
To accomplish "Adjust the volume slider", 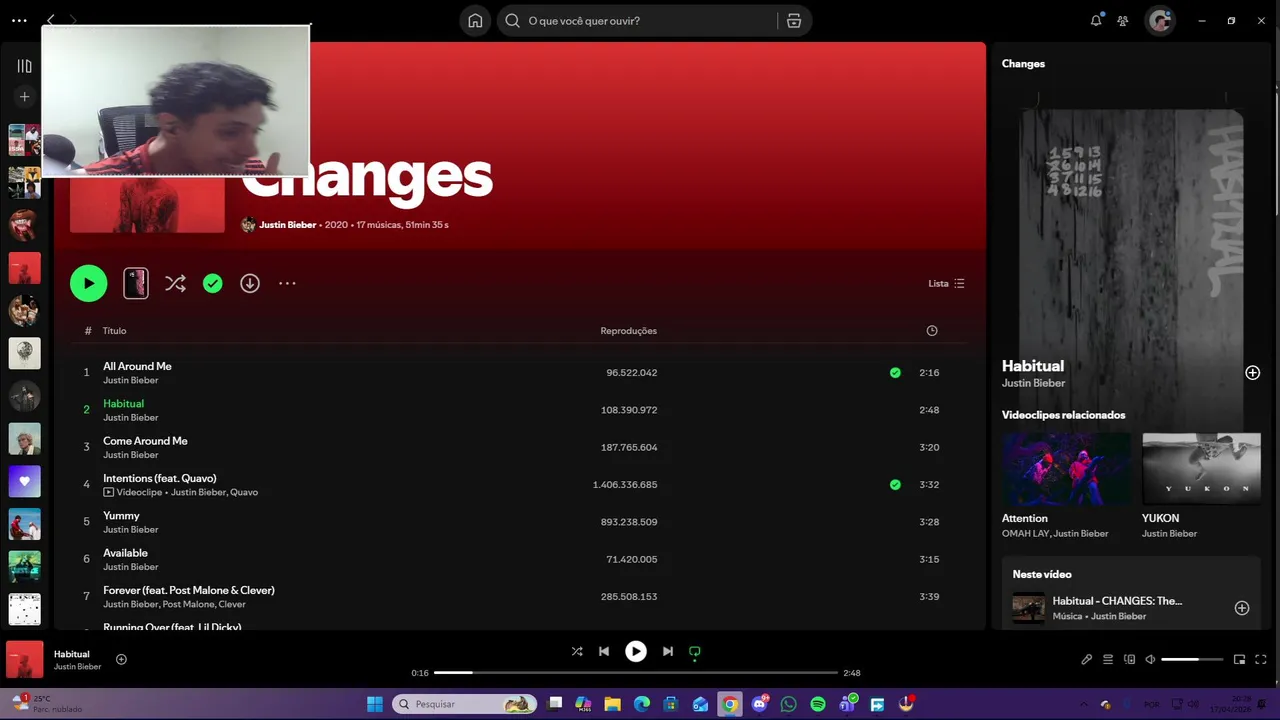I will (x=1192, y=659).
